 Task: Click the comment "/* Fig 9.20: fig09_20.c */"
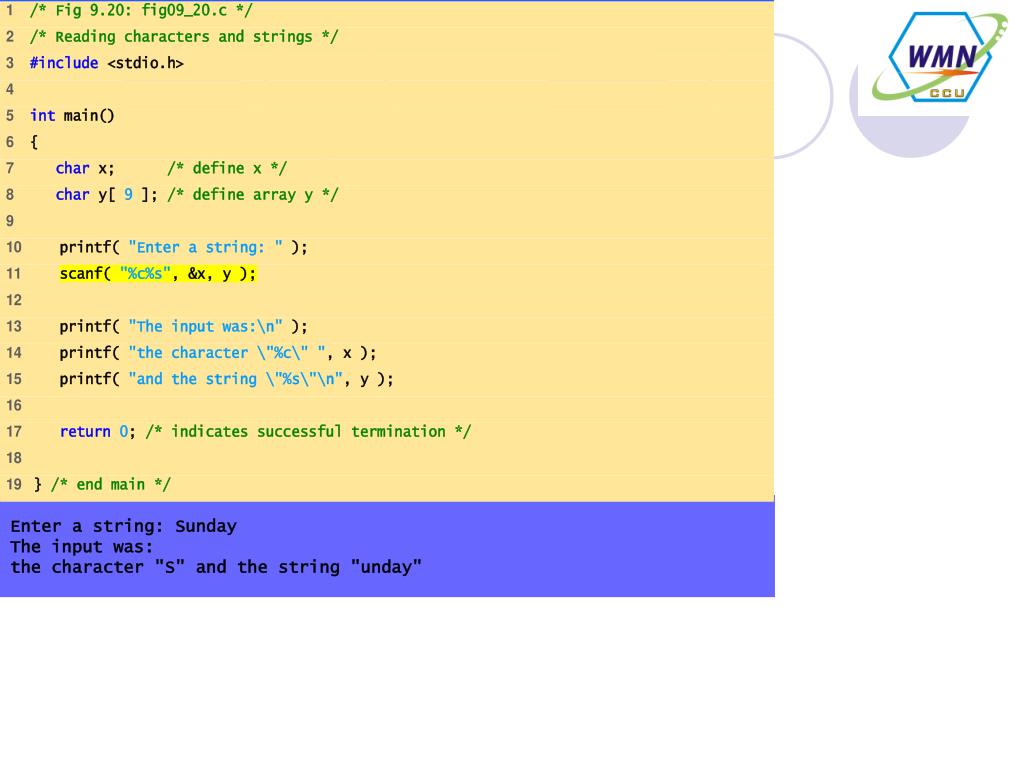pyautogui.click(x=140, y=10)
